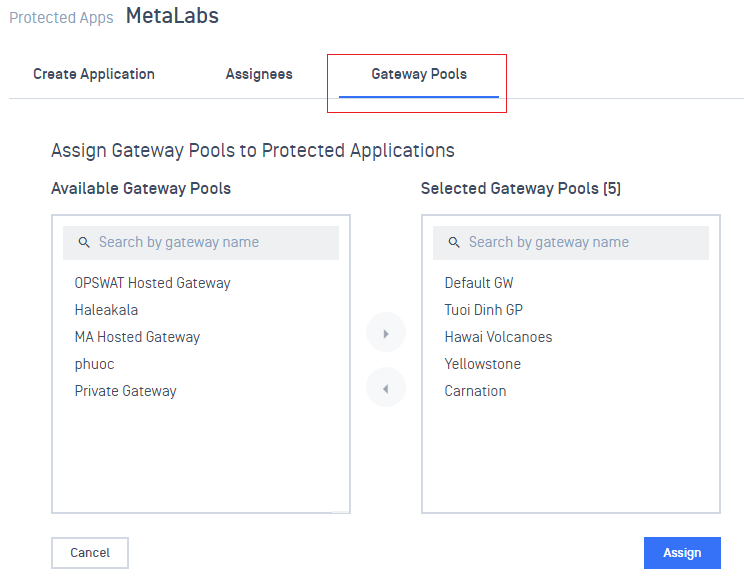Select the Haleakala gateway pool

point(106,310)
